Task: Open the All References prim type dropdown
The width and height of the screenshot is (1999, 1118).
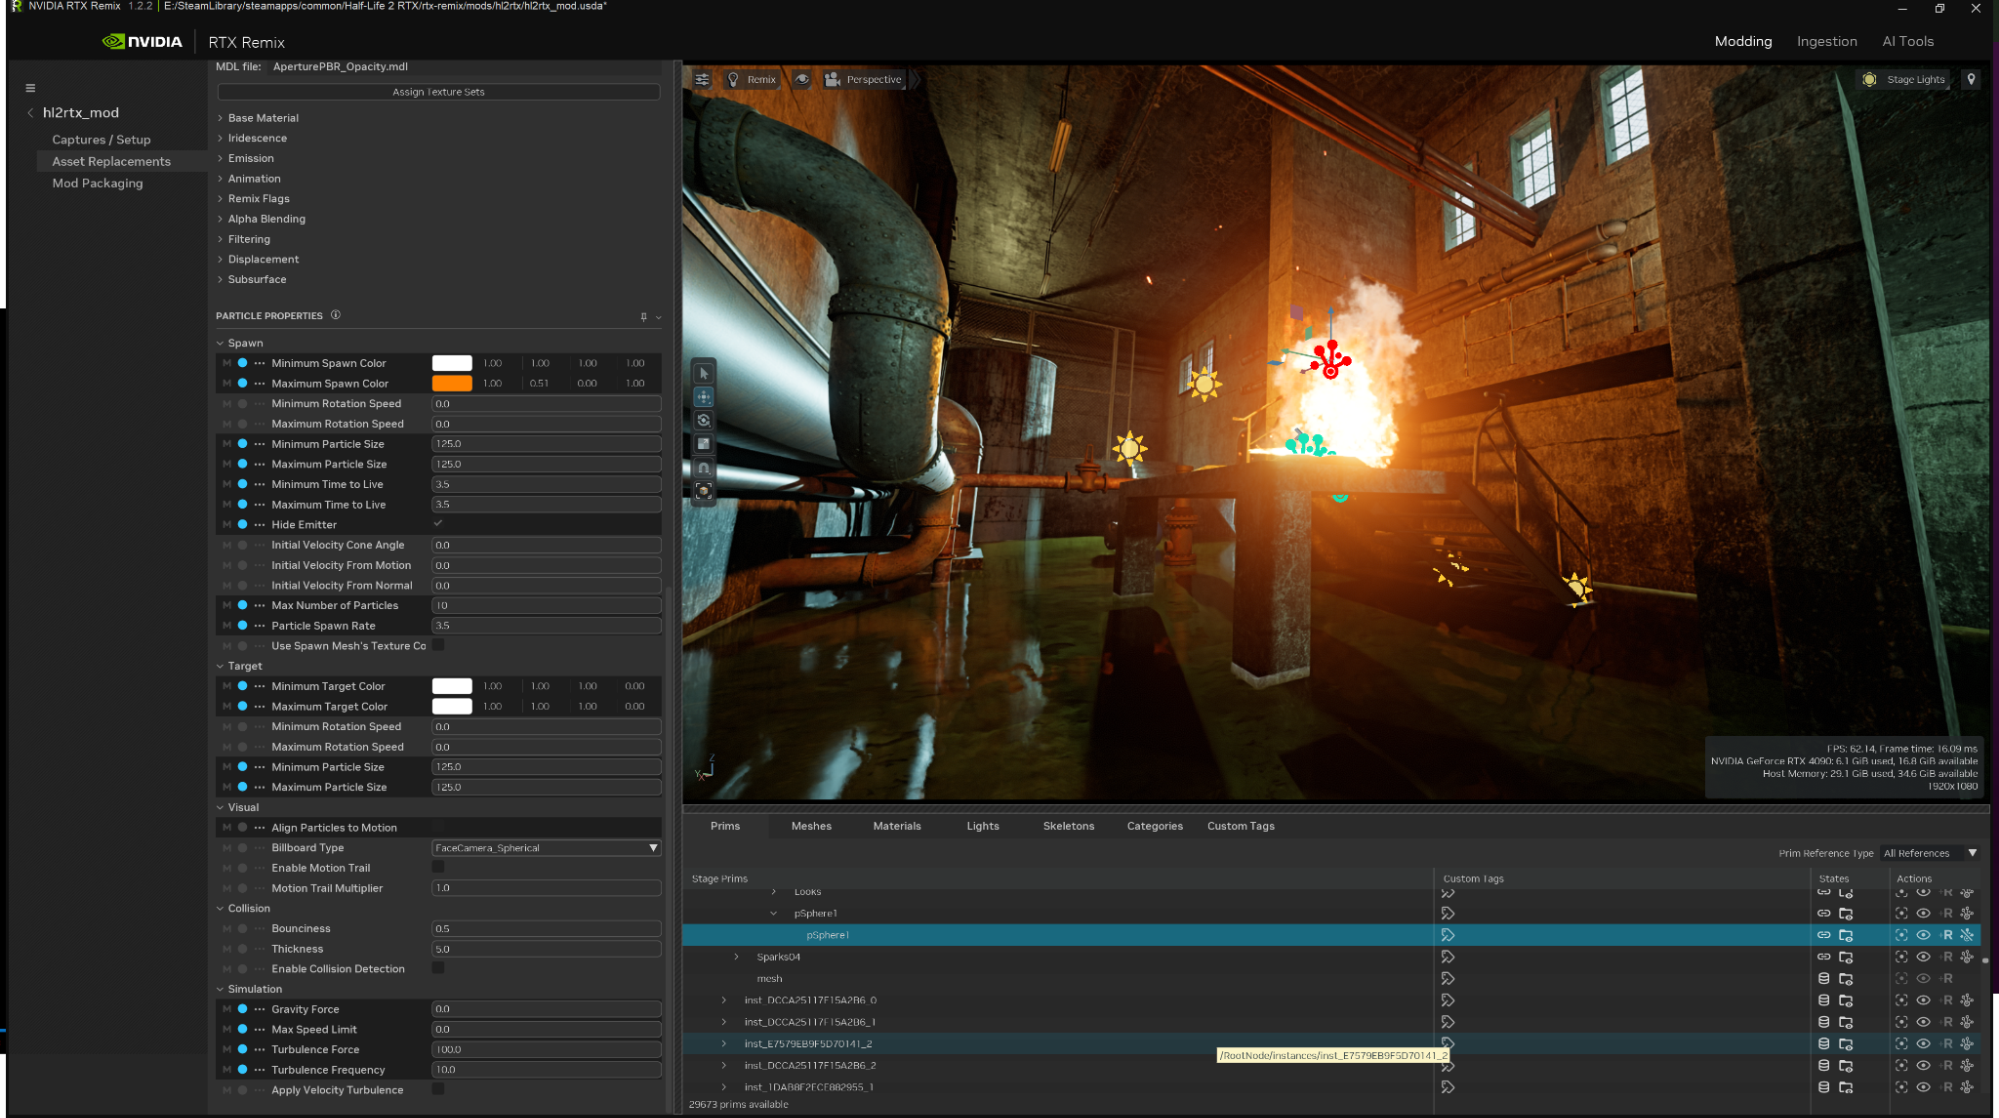Action: coord(1929,853)
